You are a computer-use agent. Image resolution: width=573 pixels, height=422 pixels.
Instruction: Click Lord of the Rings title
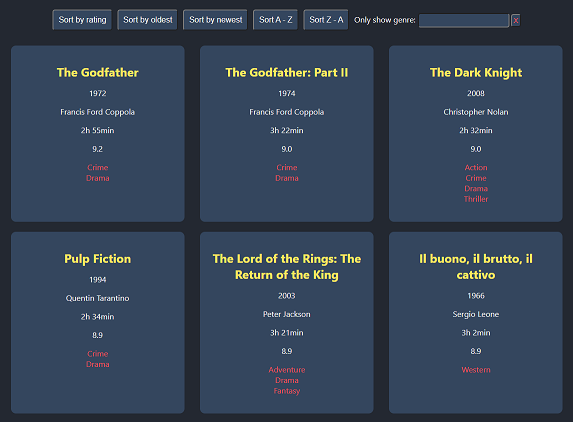pos(286,267)
